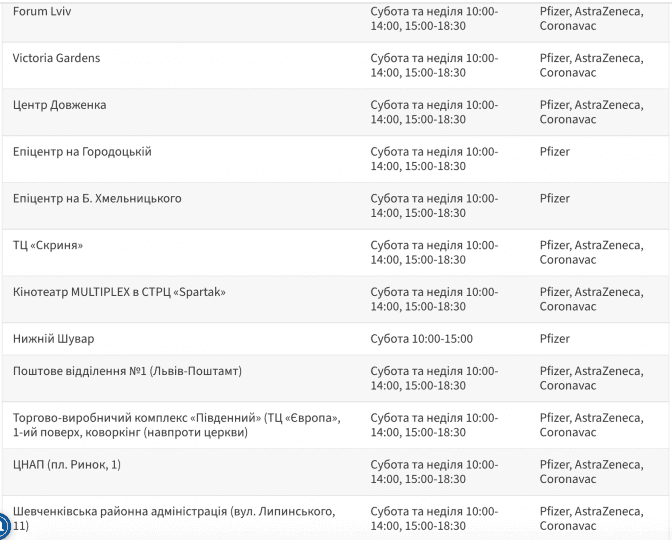Click the Pfizer cell for Нижній Шувар
Image resolution: width=672 pixels, height=540 pixels.
click(554, 339)
